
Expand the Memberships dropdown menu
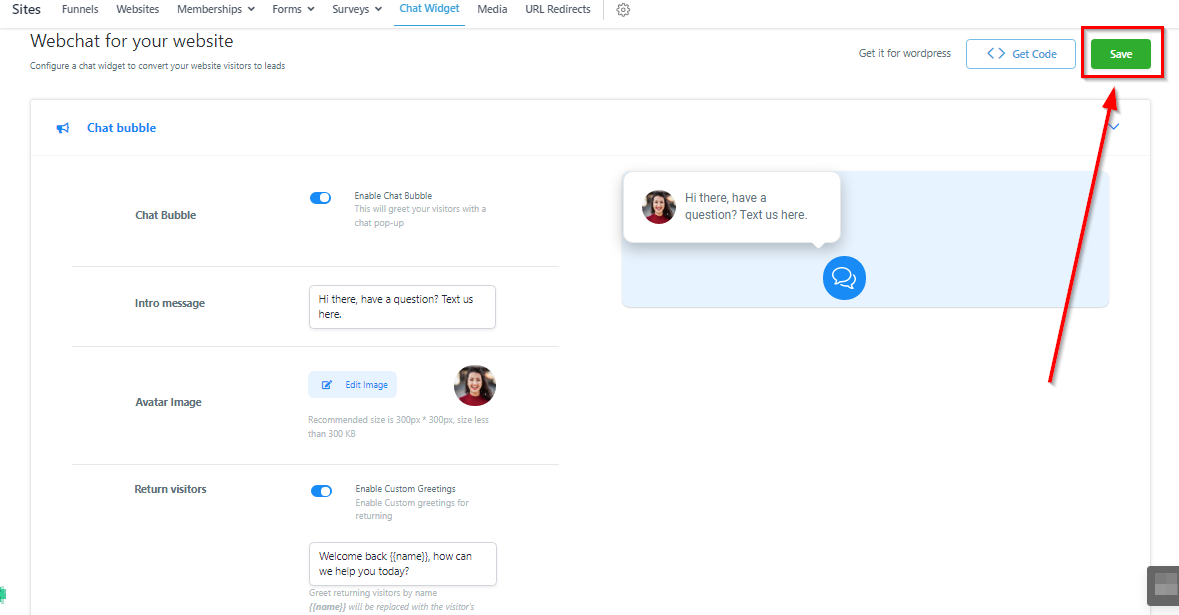215,9
